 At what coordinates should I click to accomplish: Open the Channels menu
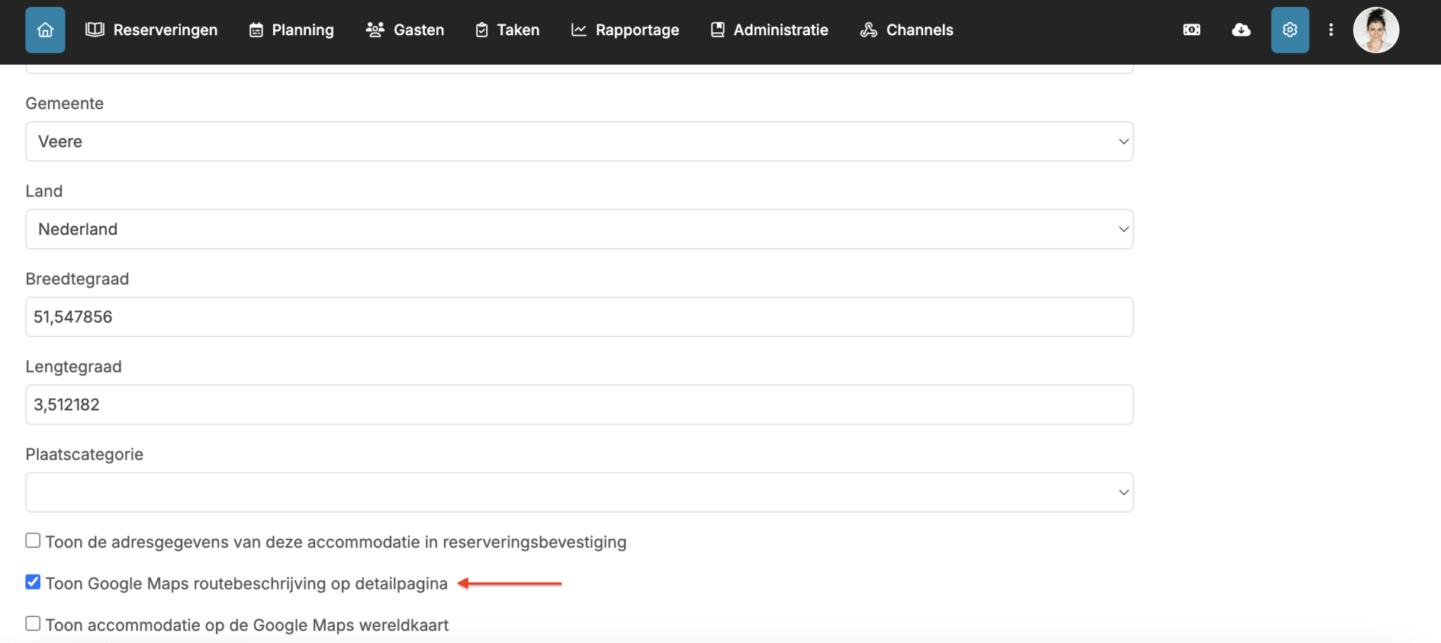click(906, 30)
